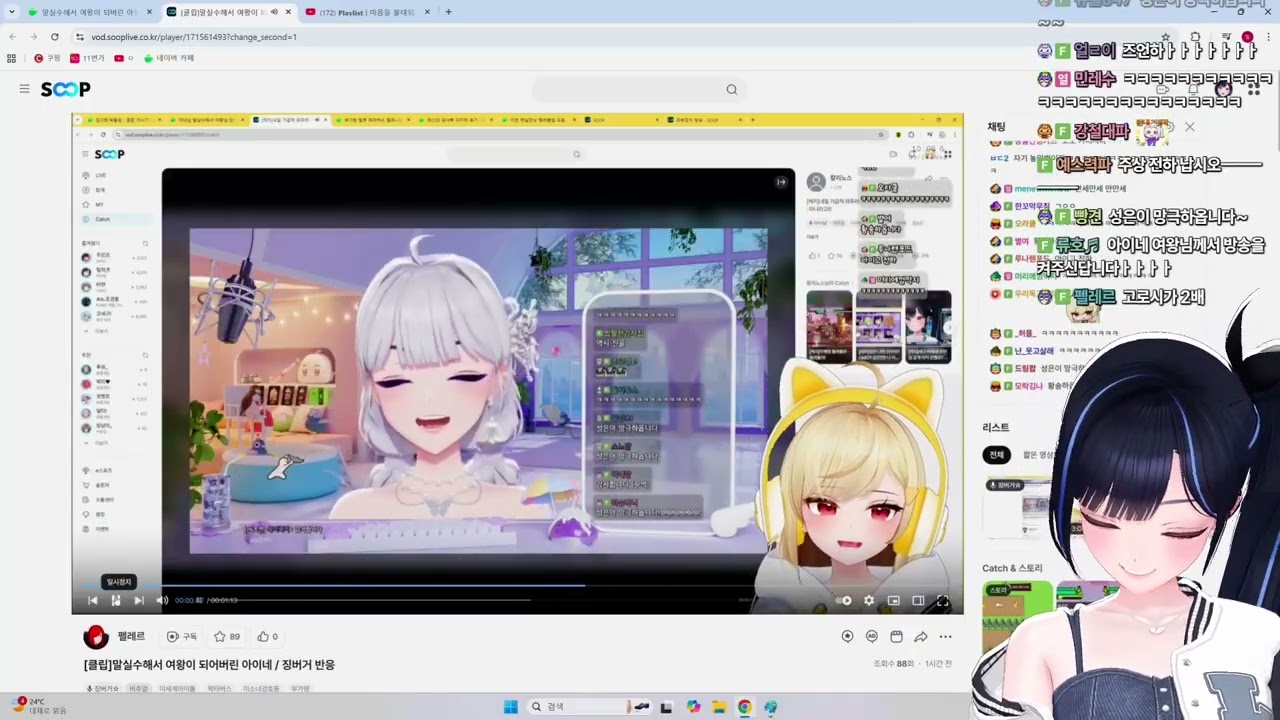Open File Explorer from the taskbar
This screenshot has height=720, width=1280.
point(719,707)
